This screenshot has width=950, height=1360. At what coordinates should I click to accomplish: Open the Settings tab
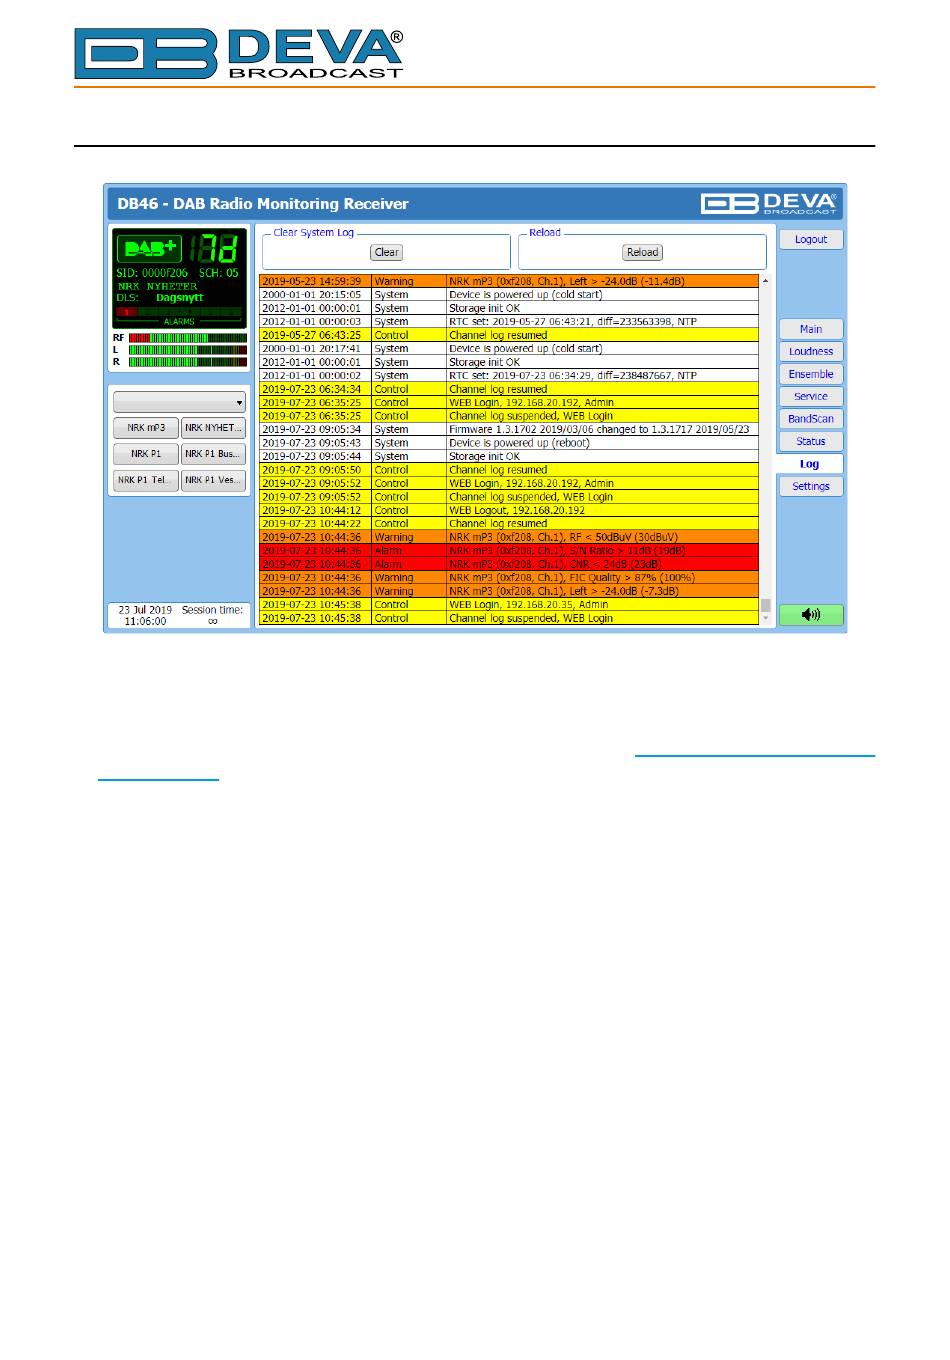811,486
